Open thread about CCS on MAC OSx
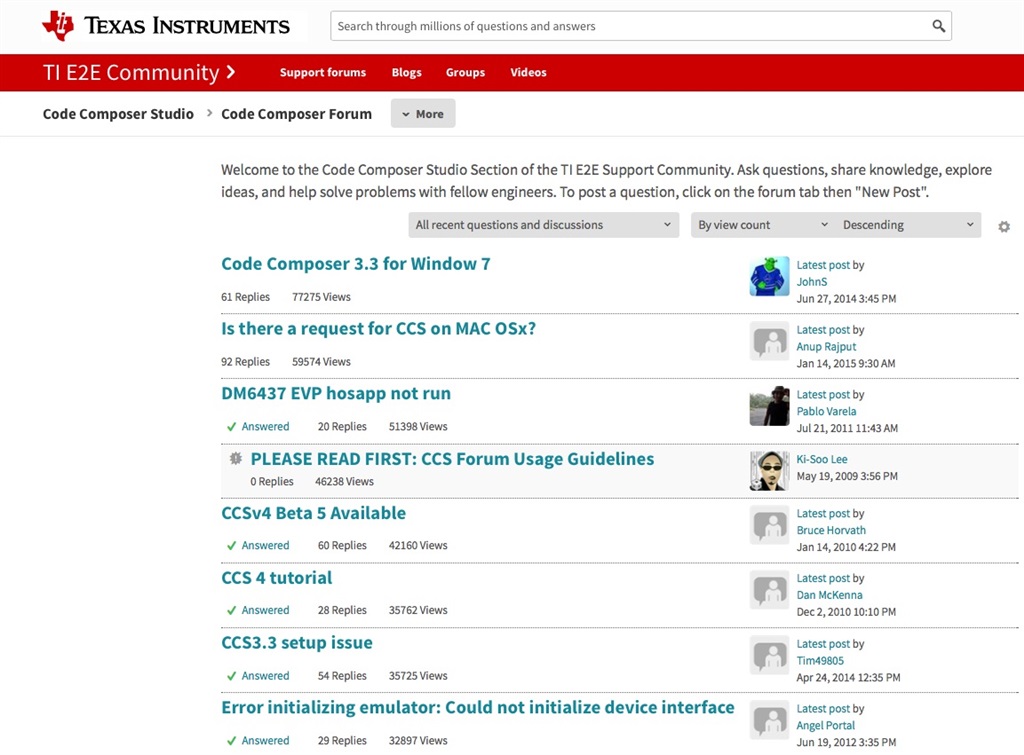 pos(379,329)
